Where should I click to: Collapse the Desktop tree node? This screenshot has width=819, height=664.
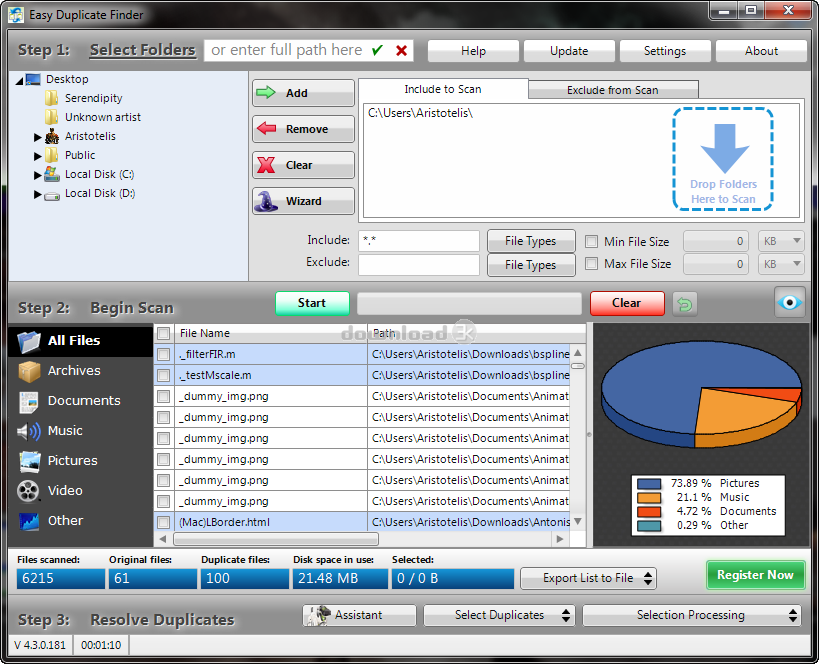(20, 81)
